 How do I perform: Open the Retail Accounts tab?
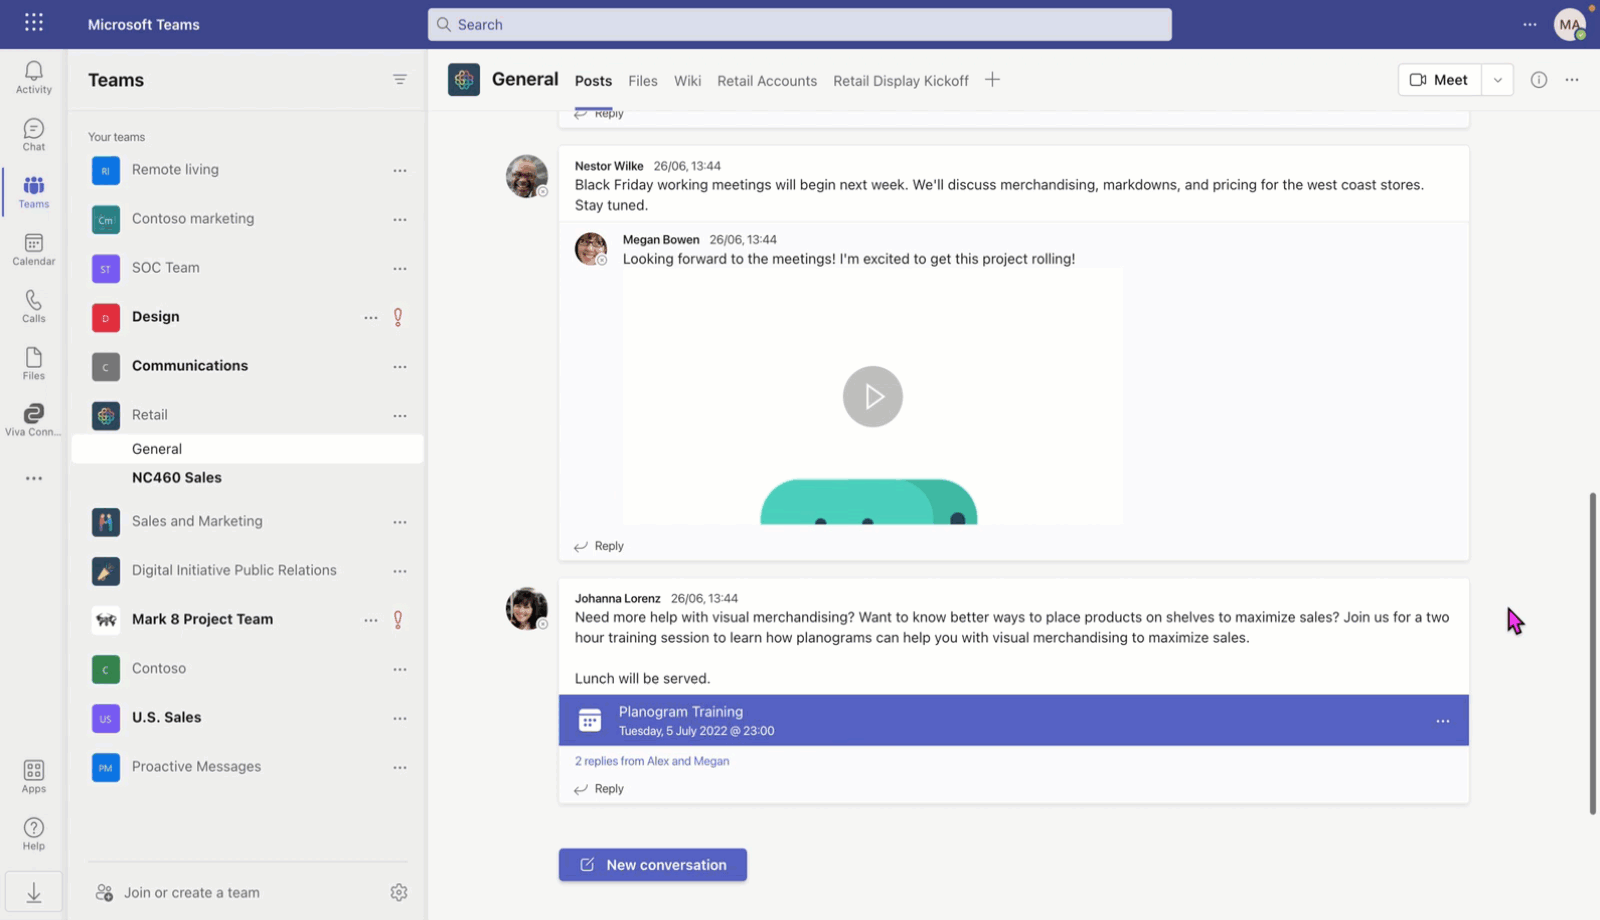[x=766, y=81]
